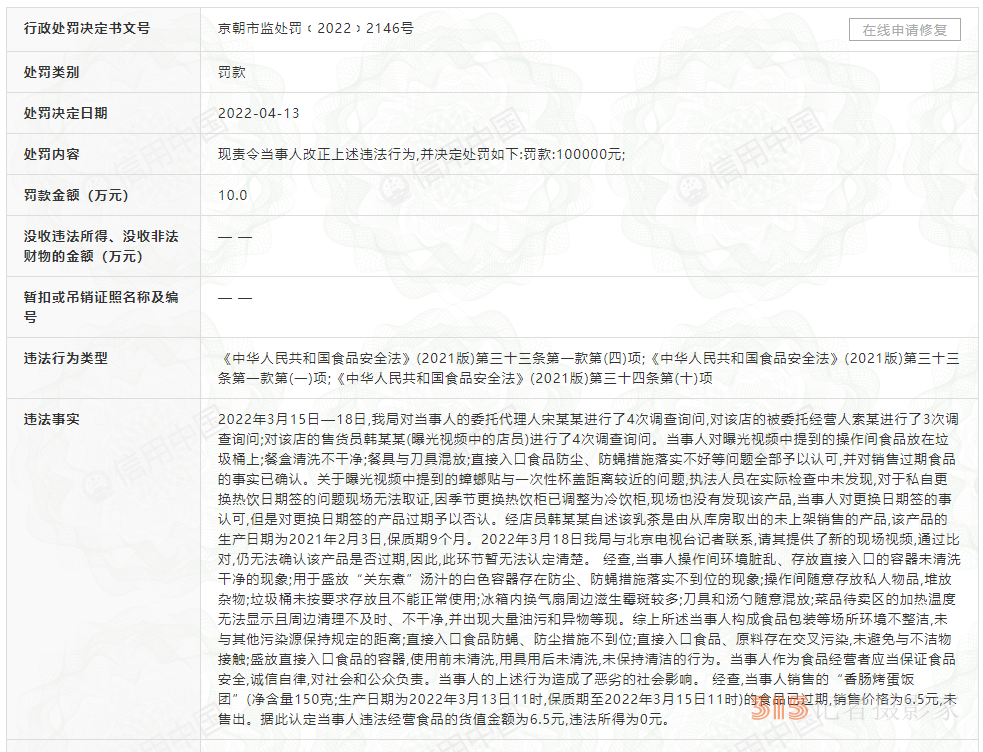Select the 罚款 penalty category value

click(x=232, y=72)
